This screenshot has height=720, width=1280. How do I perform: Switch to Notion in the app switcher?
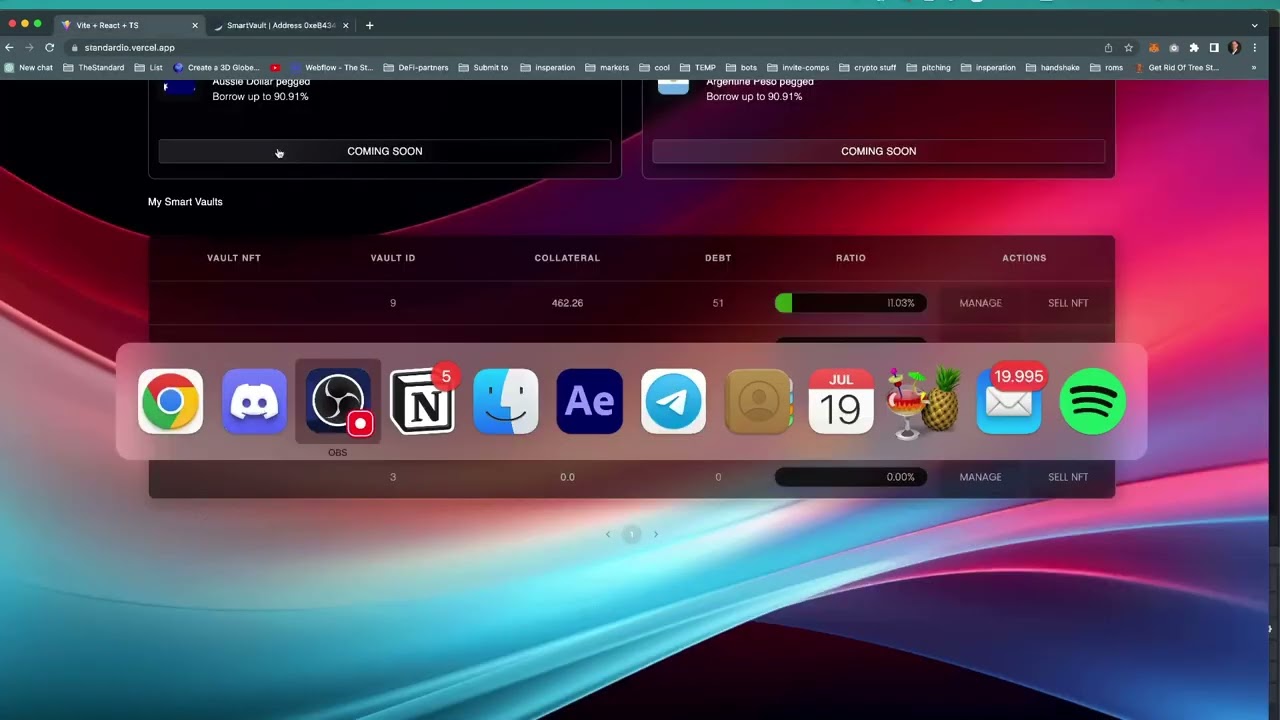coord(422,402)
